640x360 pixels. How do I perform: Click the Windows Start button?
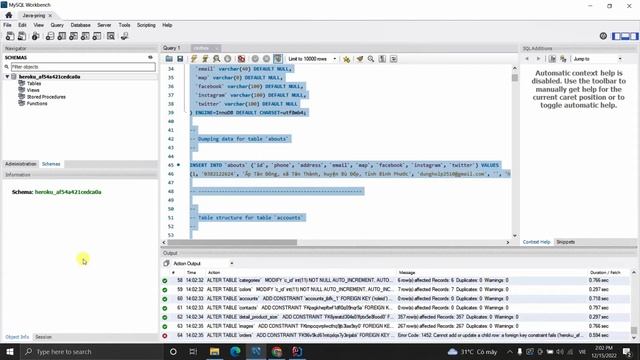pos(9,351)
